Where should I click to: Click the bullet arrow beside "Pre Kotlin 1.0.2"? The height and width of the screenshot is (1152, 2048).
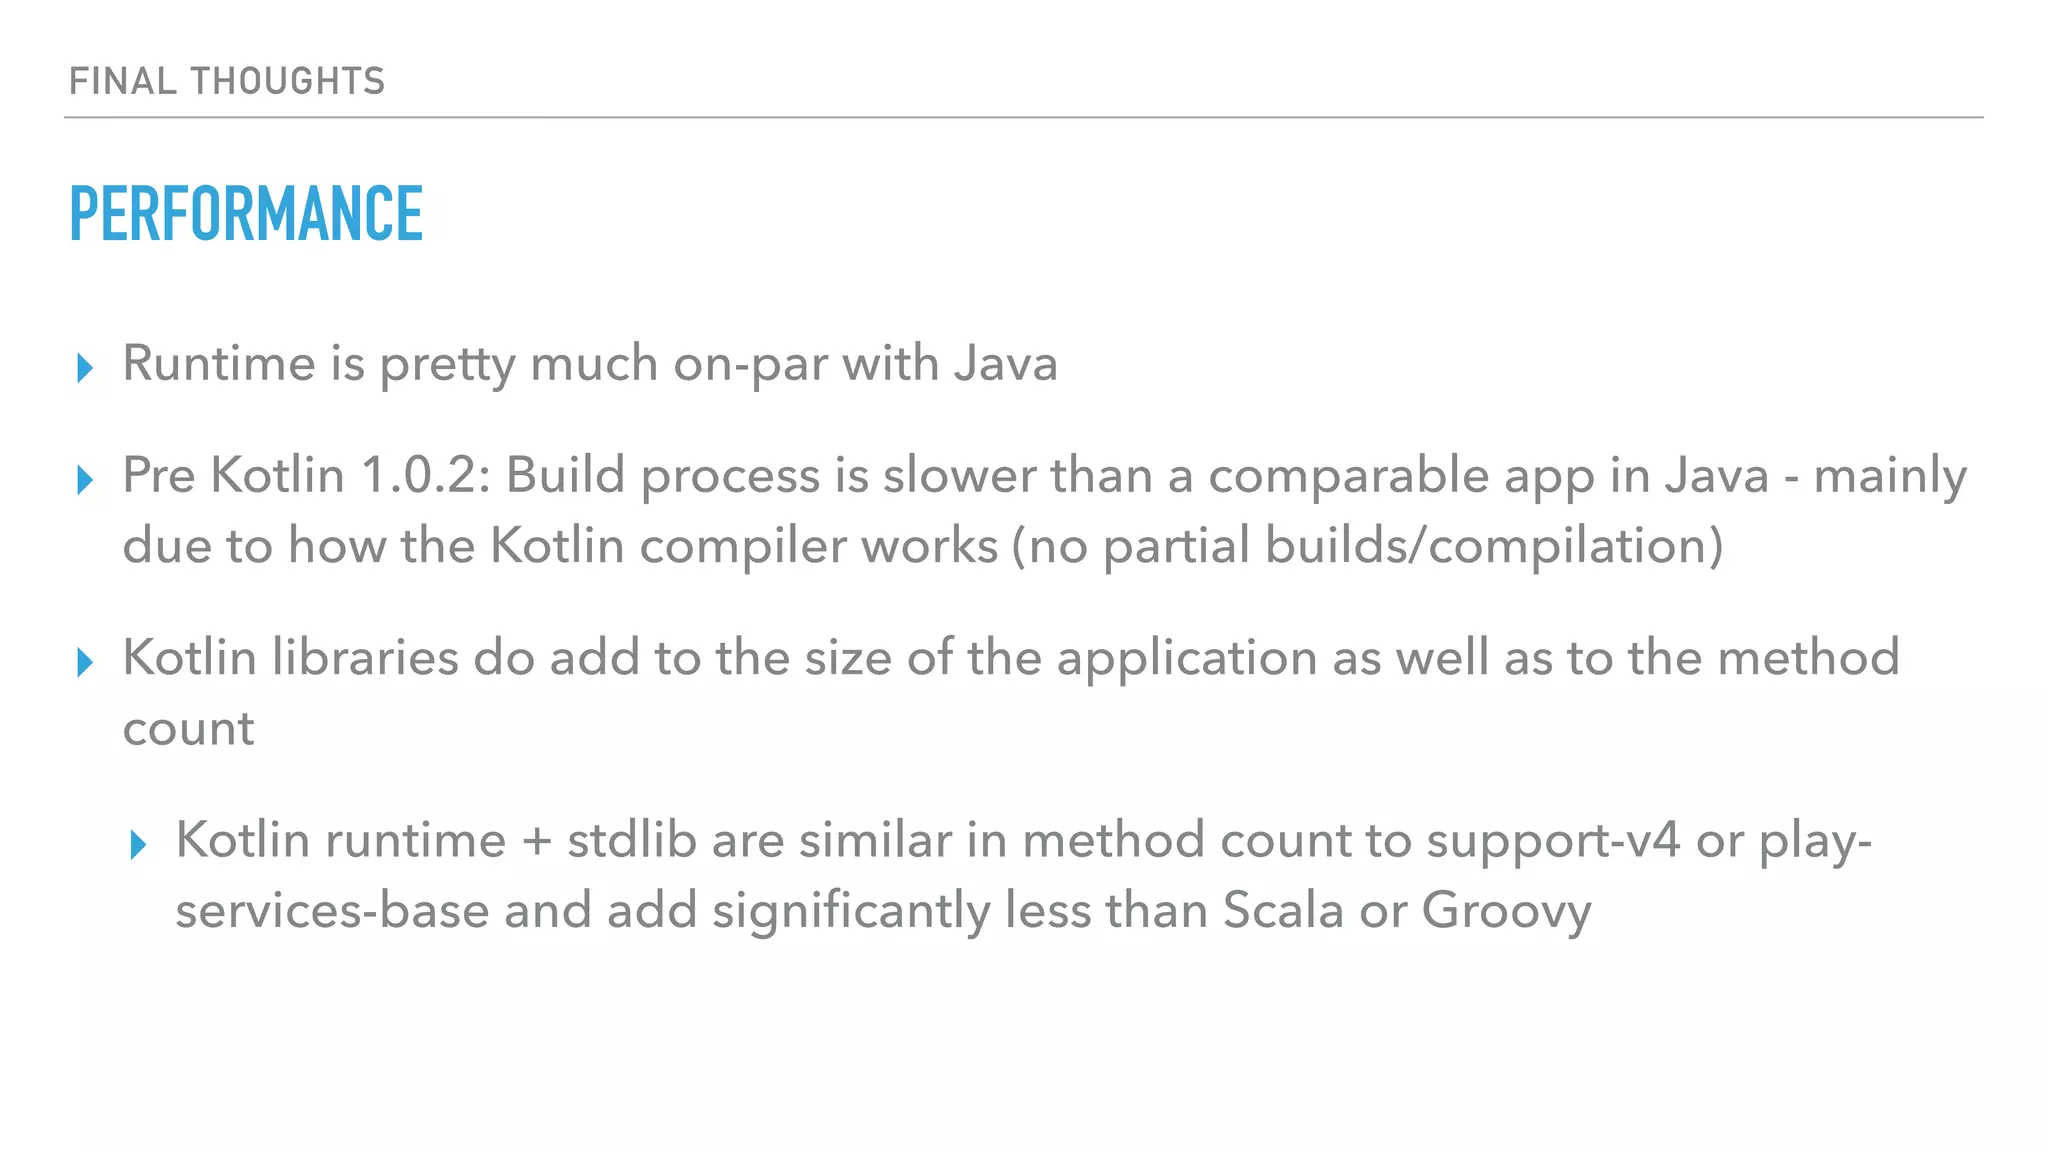coord(85,480)
